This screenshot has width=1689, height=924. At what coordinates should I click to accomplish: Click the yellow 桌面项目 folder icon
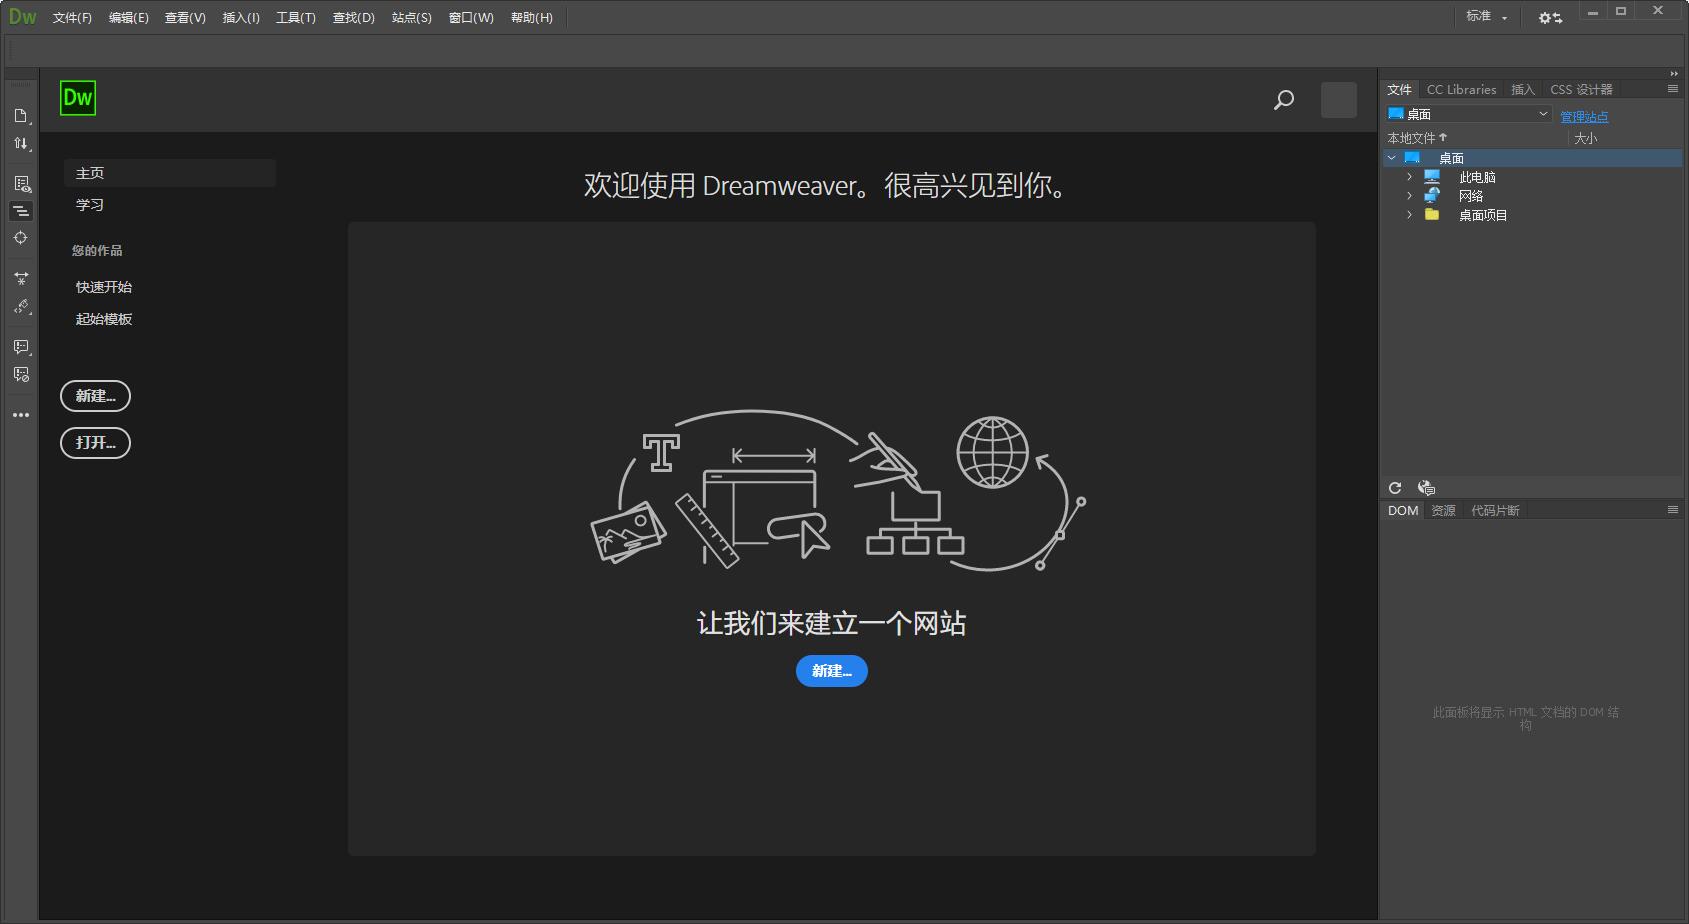click(1432, 215)
